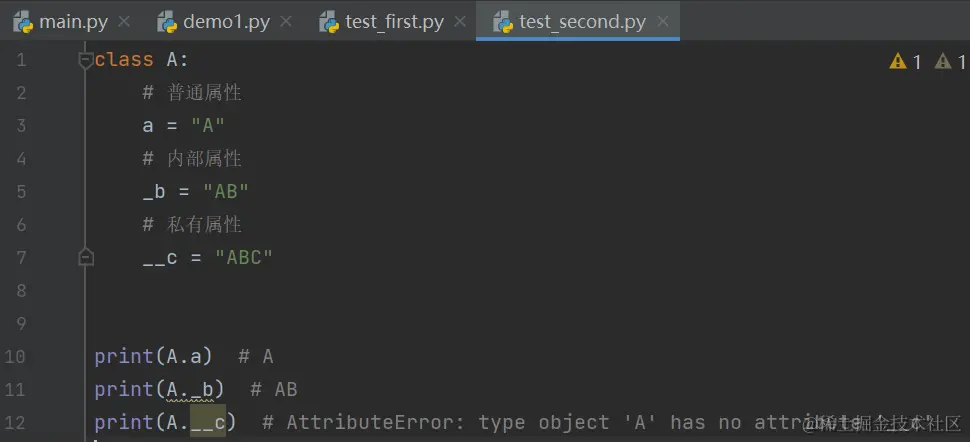The width and height of the screenshot is (970, 442).
Task: Click the Python icon on the test_first.py tab
Action: point(328,22)
